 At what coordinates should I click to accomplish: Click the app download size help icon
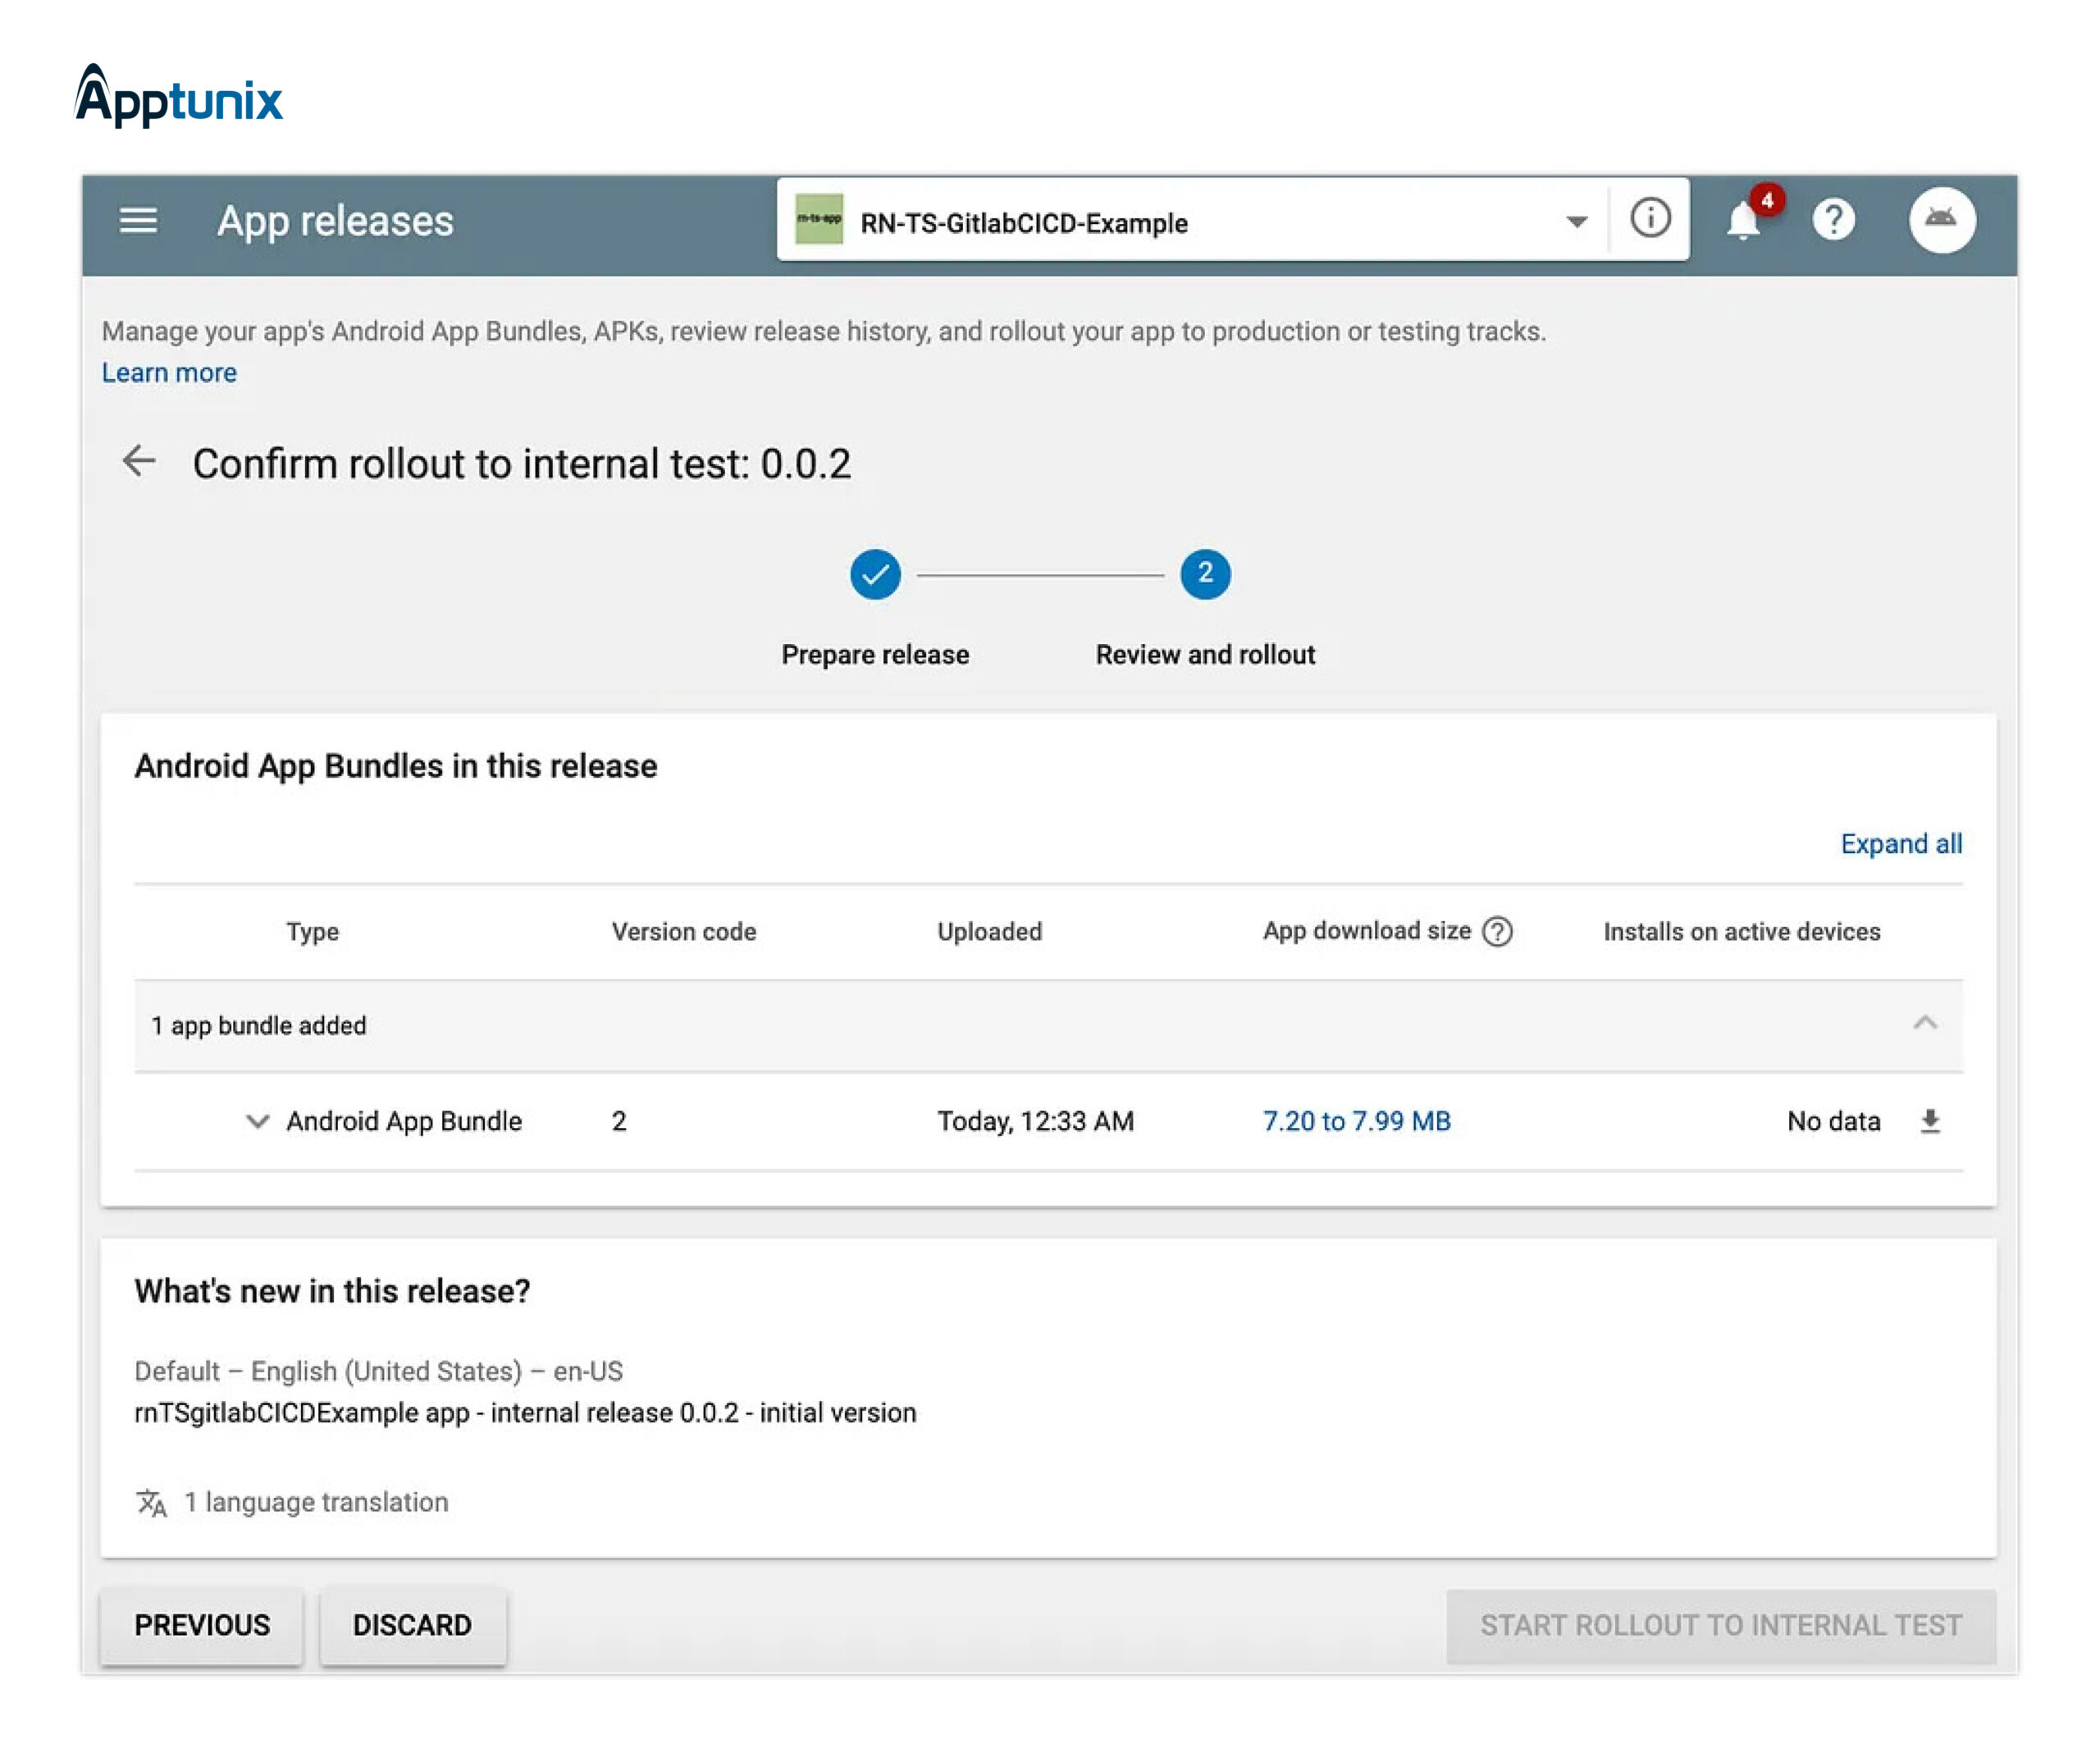click(1497, 932)
